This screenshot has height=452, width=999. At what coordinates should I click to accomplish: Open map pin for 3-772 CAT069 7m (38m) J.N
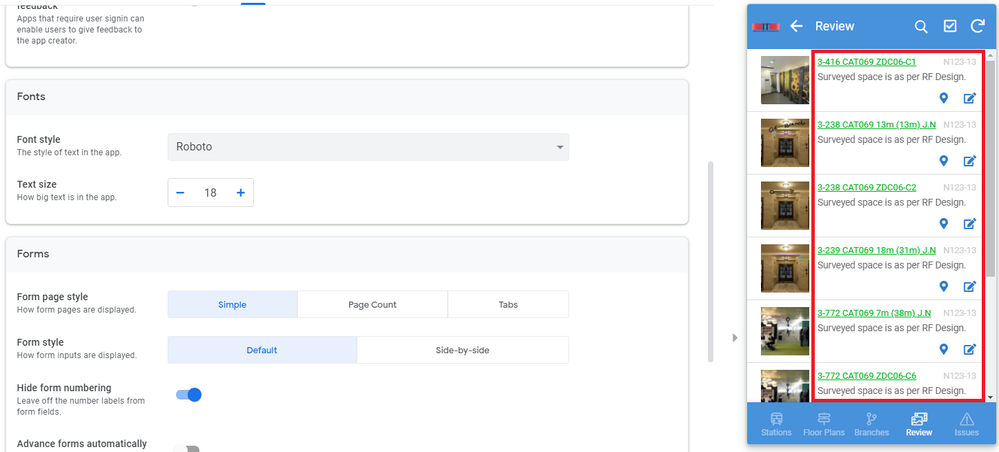tap(944, 349)
